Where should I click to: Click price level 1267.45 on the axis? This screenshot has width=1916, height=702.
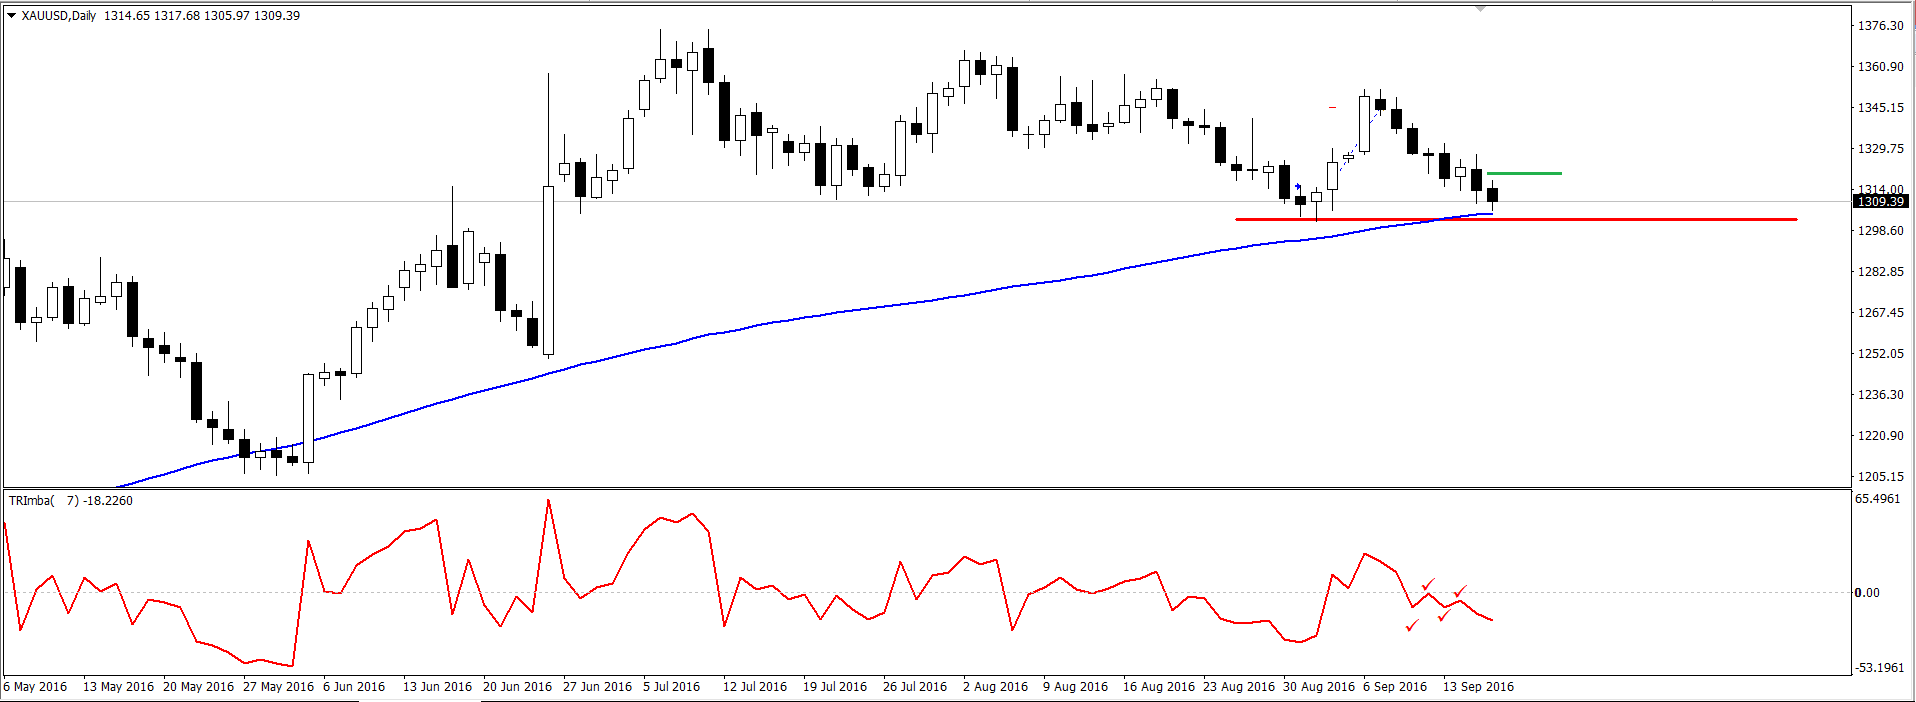[1880, 313]
